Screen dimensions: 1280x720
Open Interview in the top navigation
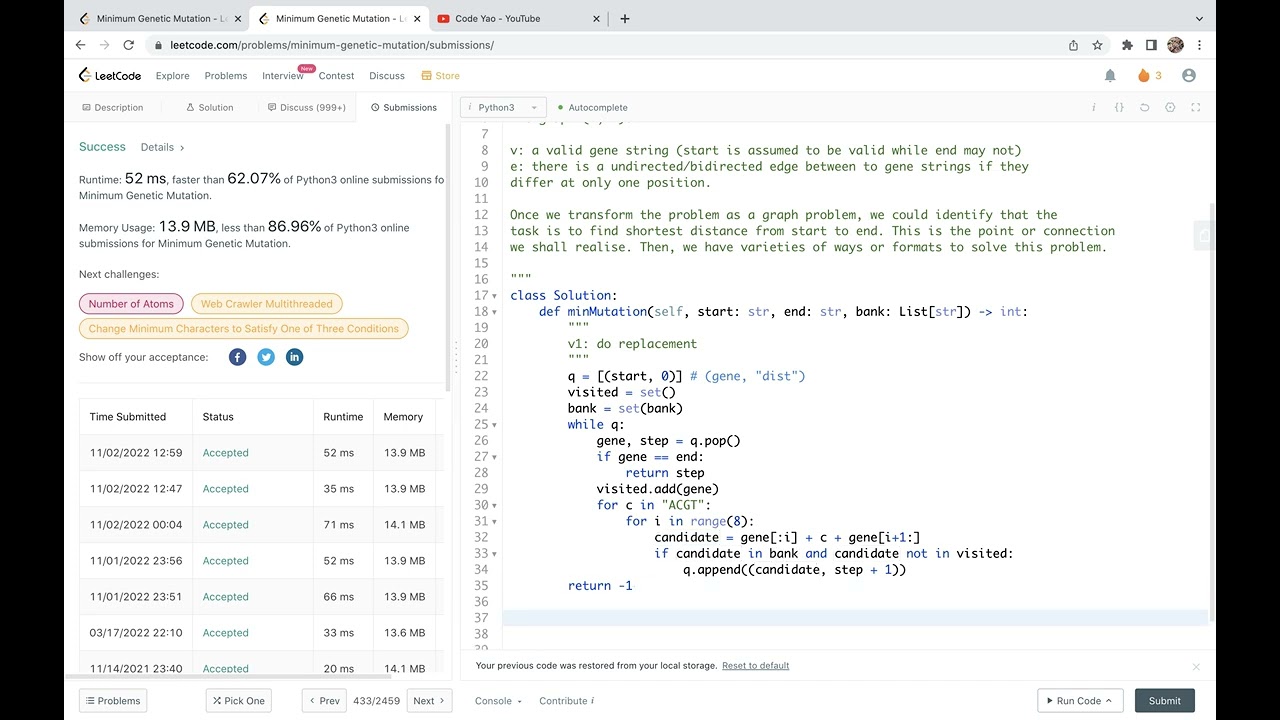(283, 76)
